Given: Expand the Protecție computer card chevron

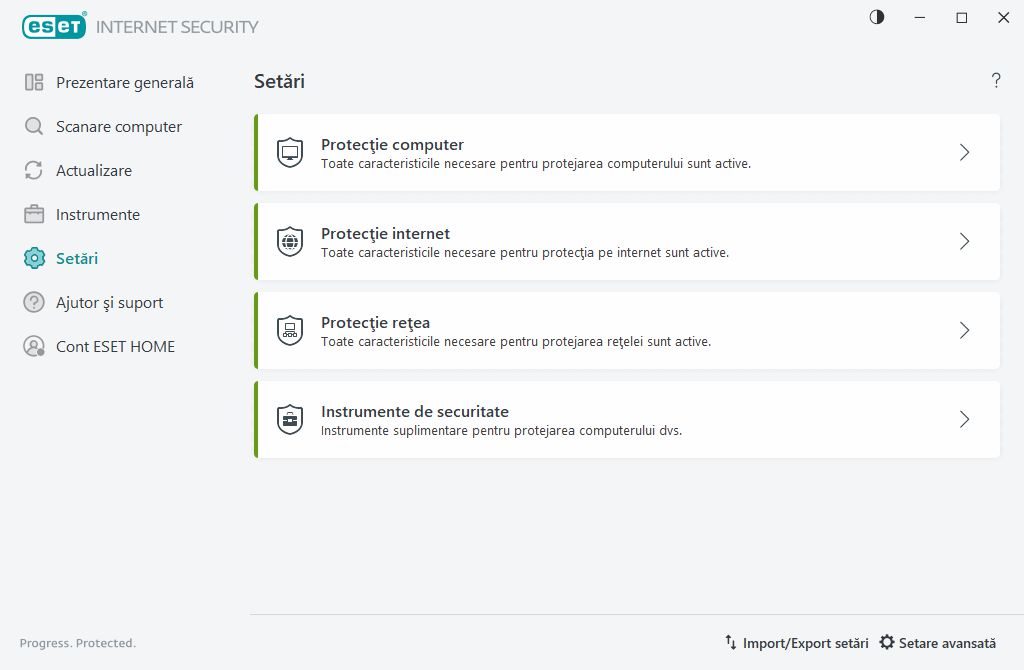Looking at the screenshot, I should (x=963, y=152).
